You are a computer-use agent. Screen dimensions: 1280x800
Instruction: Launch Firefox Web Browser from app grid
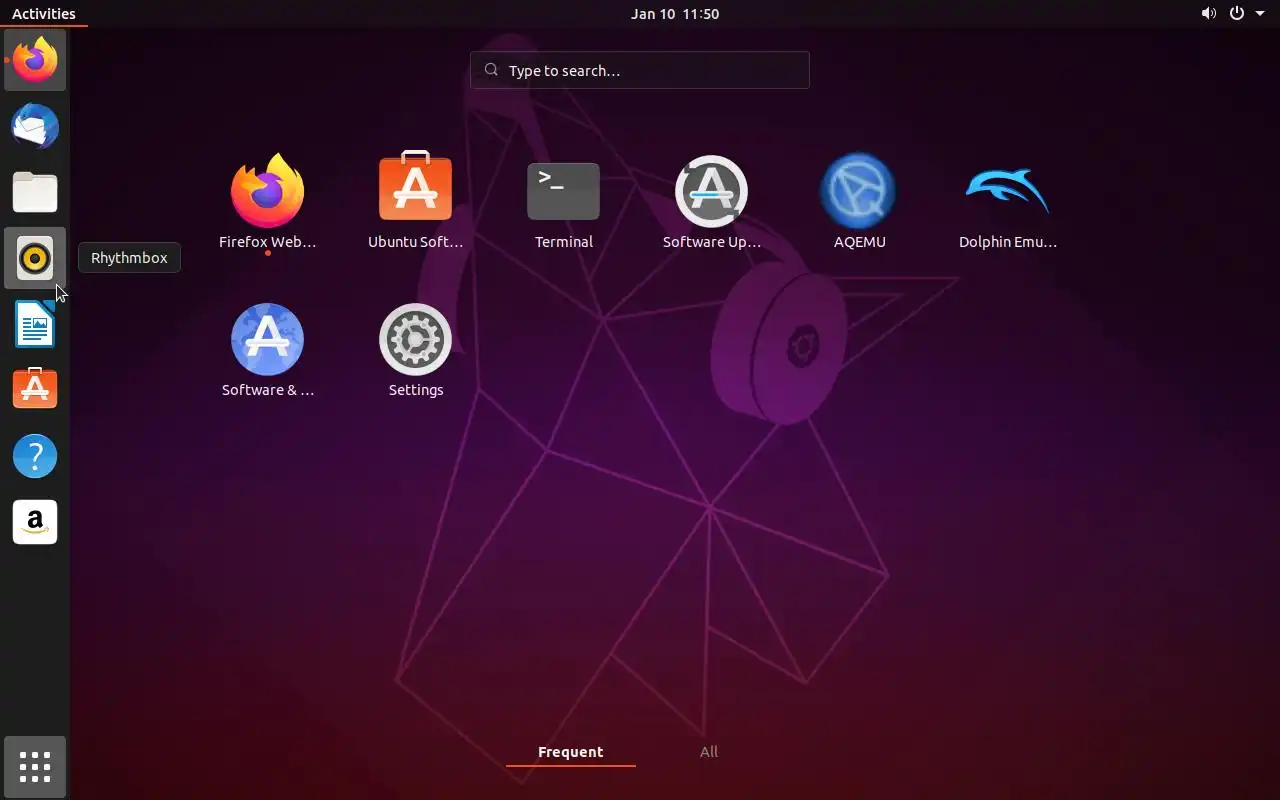[267, 203]
